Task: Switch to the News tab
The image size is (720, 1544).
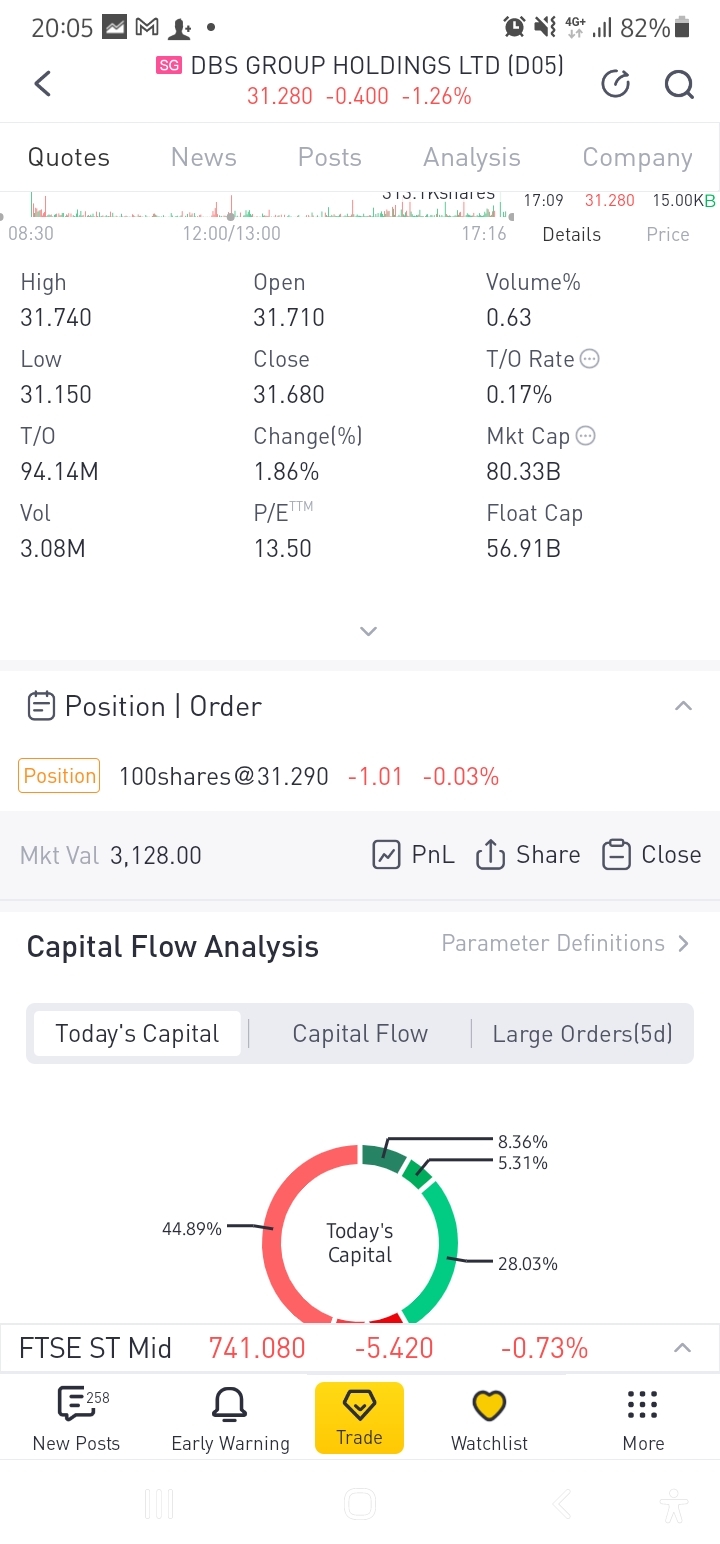Action: click(x=204, y=157)
